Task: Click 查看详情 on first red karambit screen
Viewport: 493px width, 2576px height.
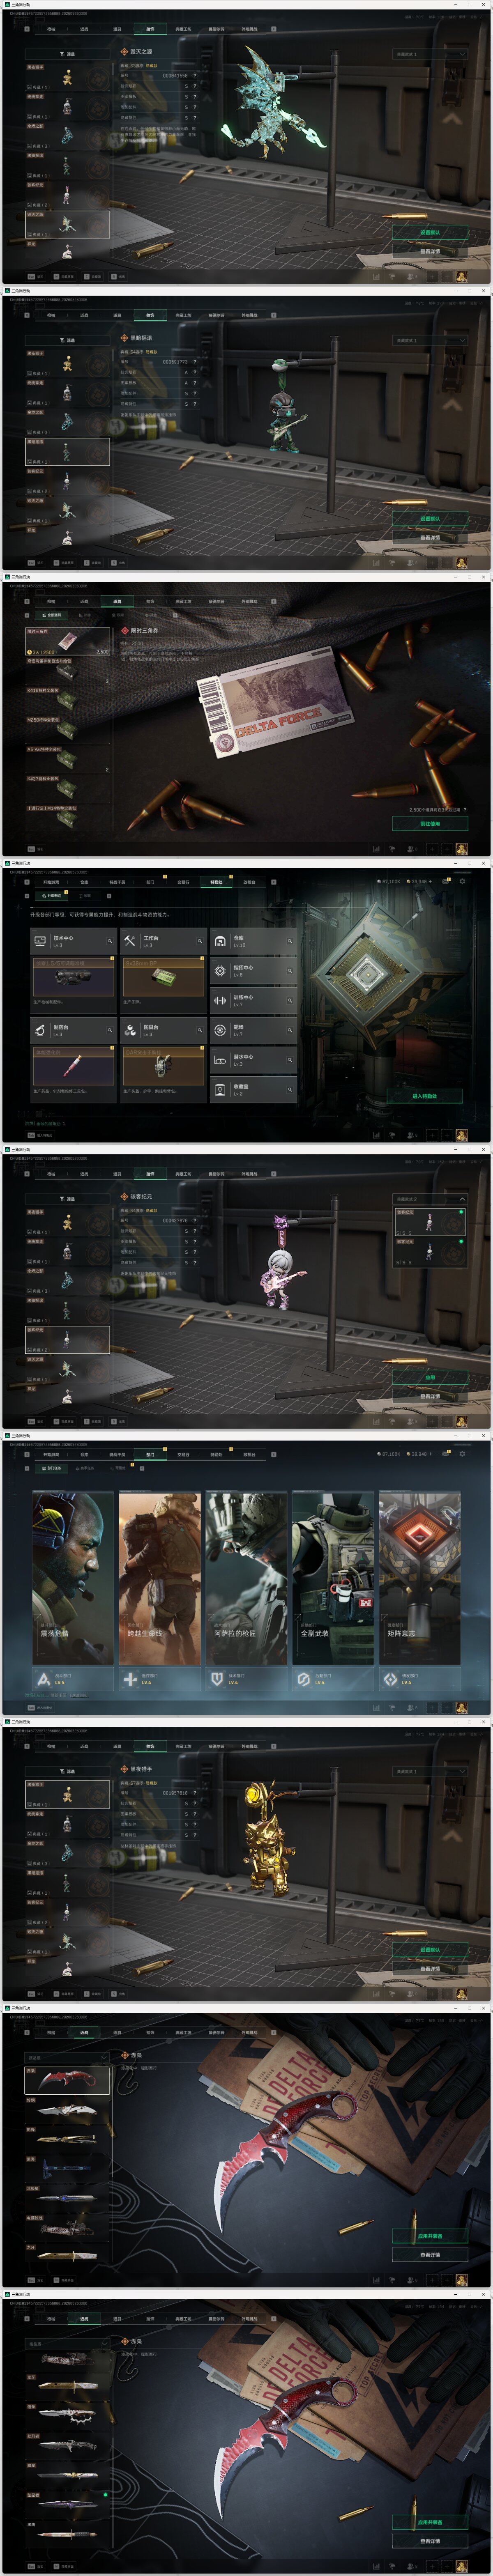Action: tap(430, 2255)
